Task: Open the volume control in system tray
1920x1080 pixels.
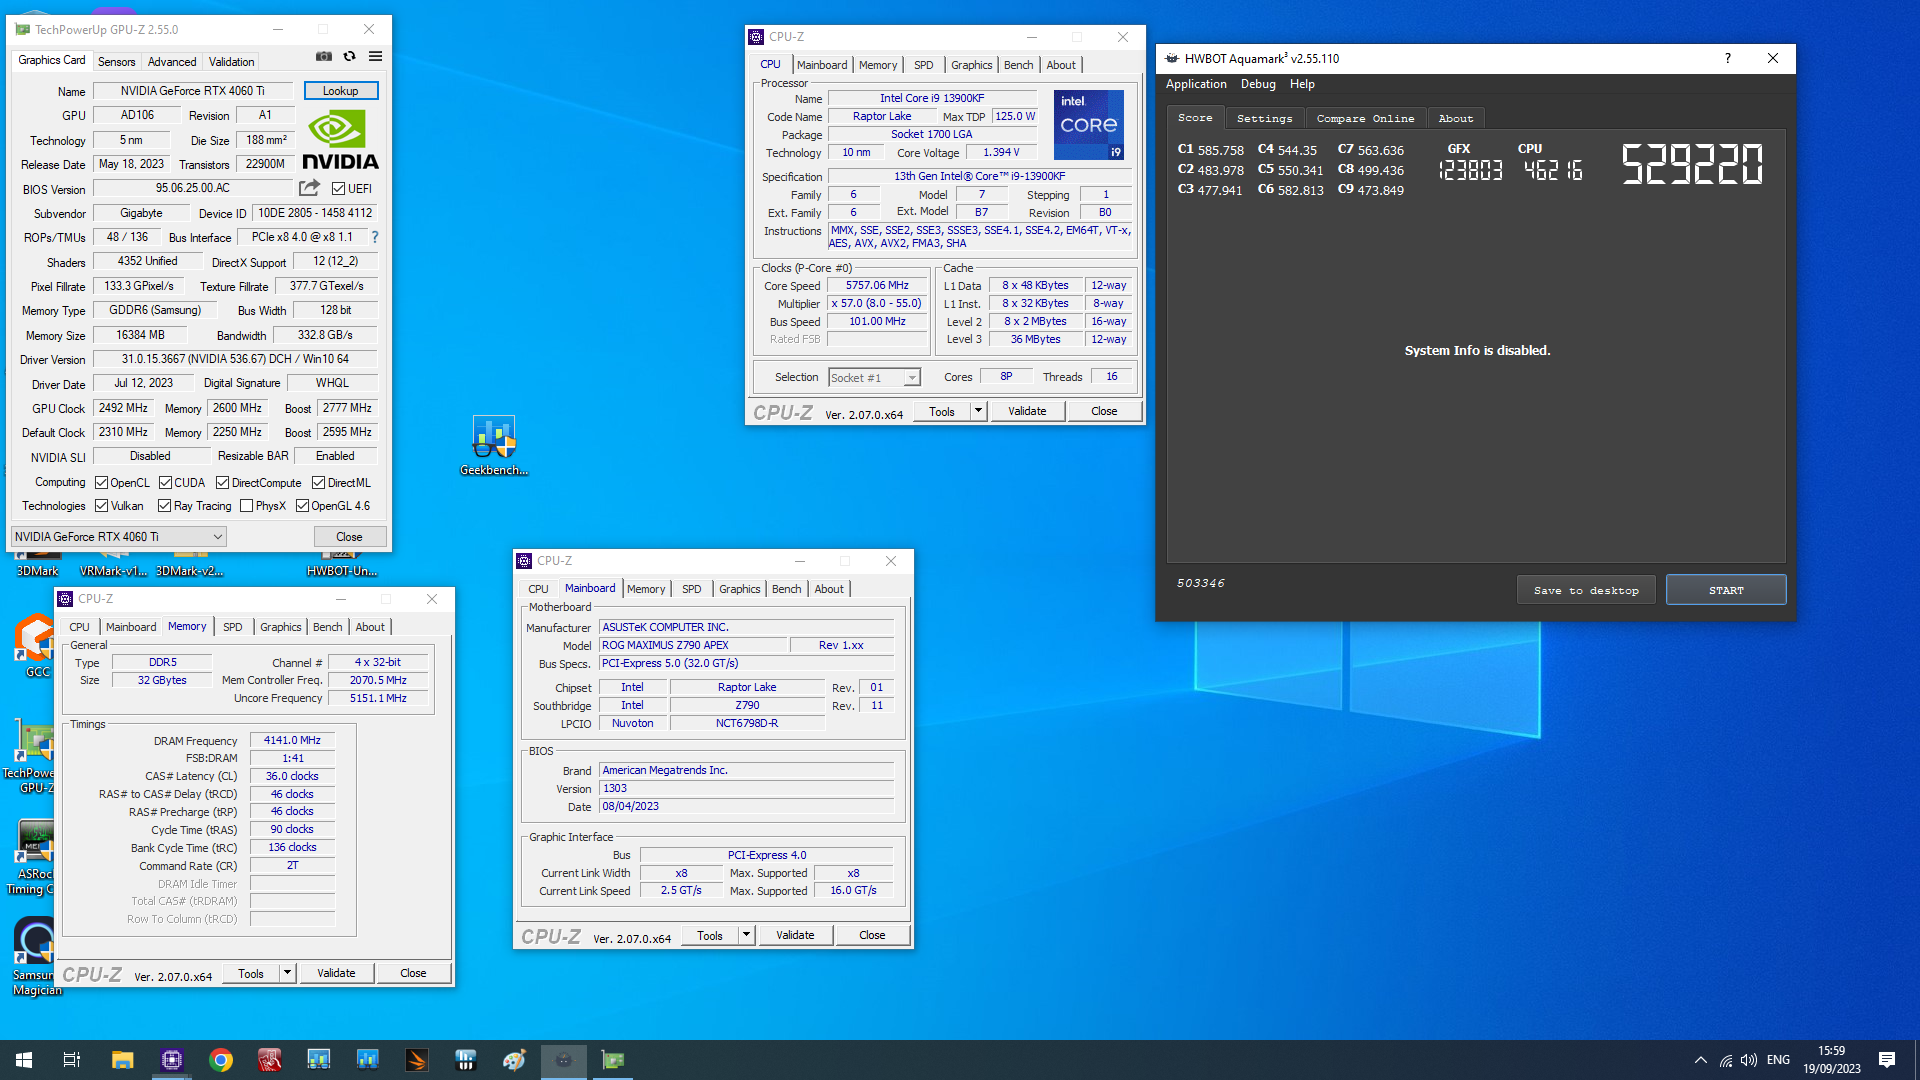Action: [x=1748, y=1060]
